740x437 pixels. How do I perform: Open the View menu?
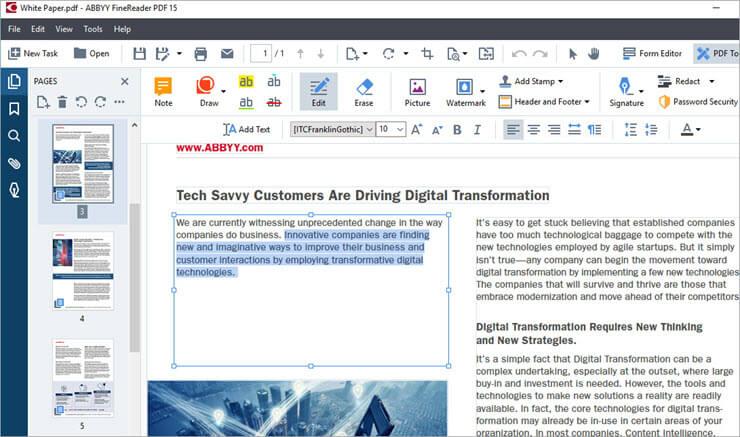click(64, 29)
